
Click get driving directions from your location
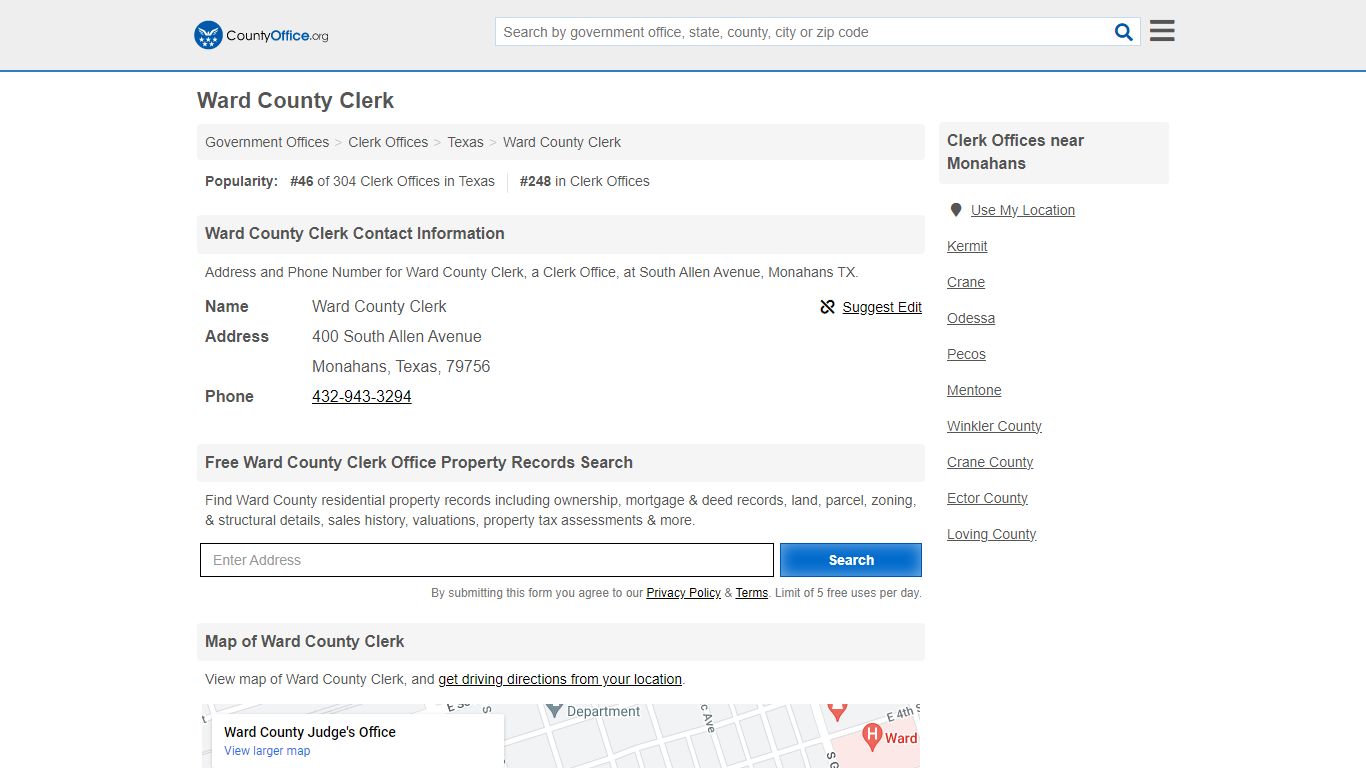pyautogui.click(x=560, y=679)
